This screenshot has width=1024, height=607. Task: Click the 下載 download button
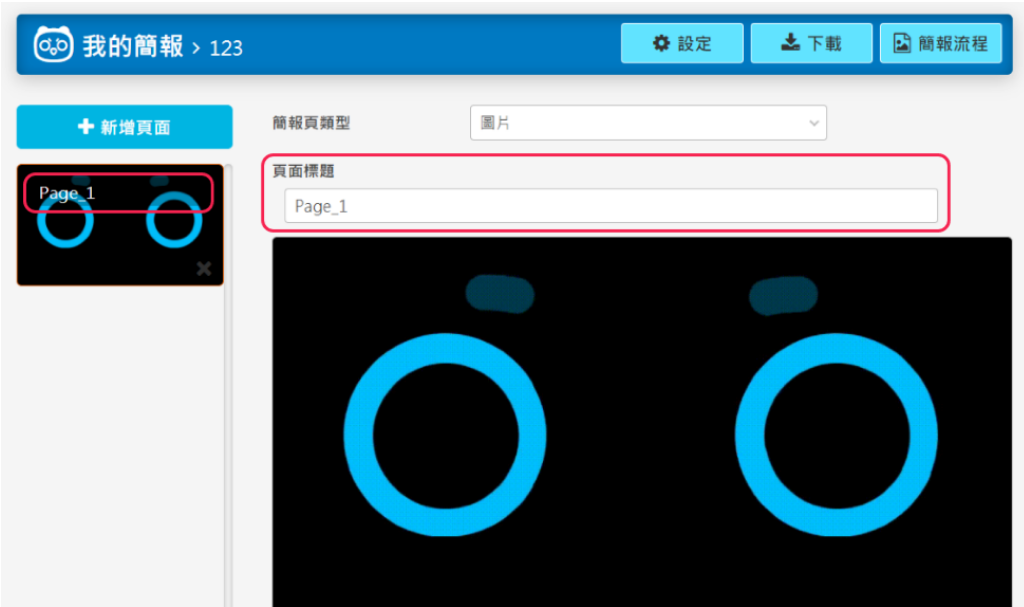tap(811, 43)
